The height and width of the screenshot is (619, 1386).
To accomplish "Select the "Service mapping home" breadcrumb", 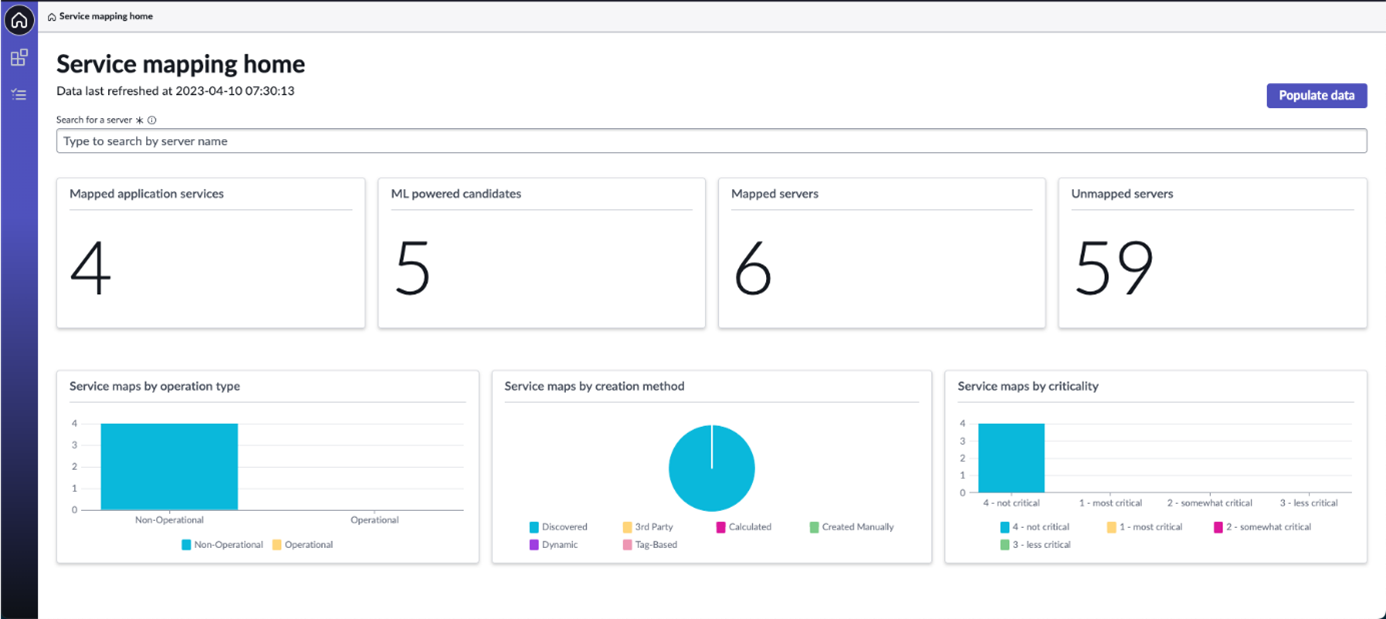I will 105,16.
